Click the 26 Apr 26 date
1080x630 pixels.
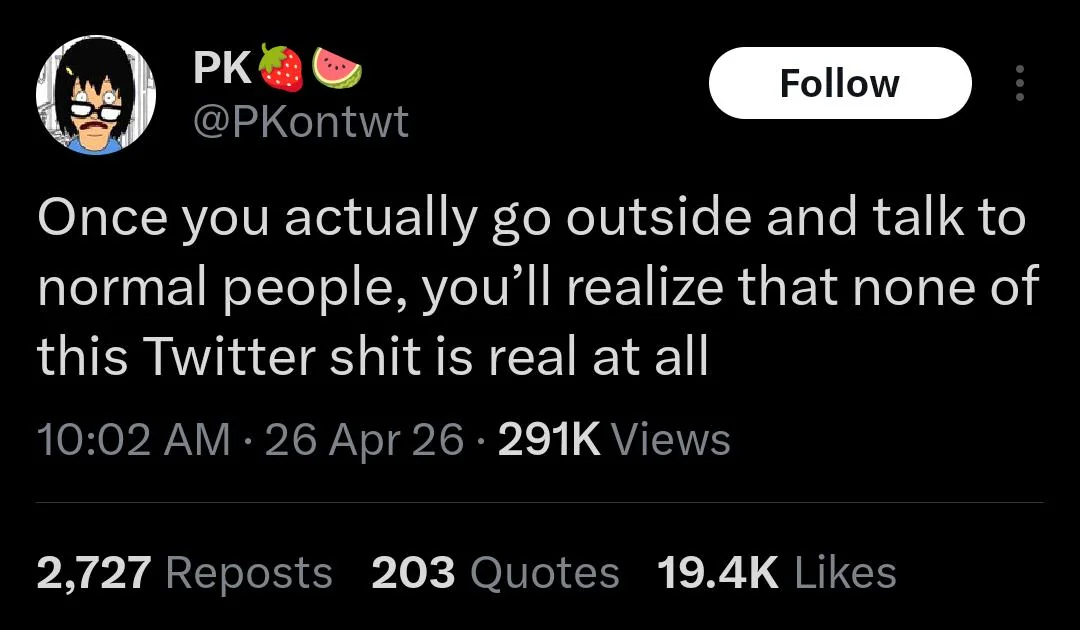tap(365, 438)
